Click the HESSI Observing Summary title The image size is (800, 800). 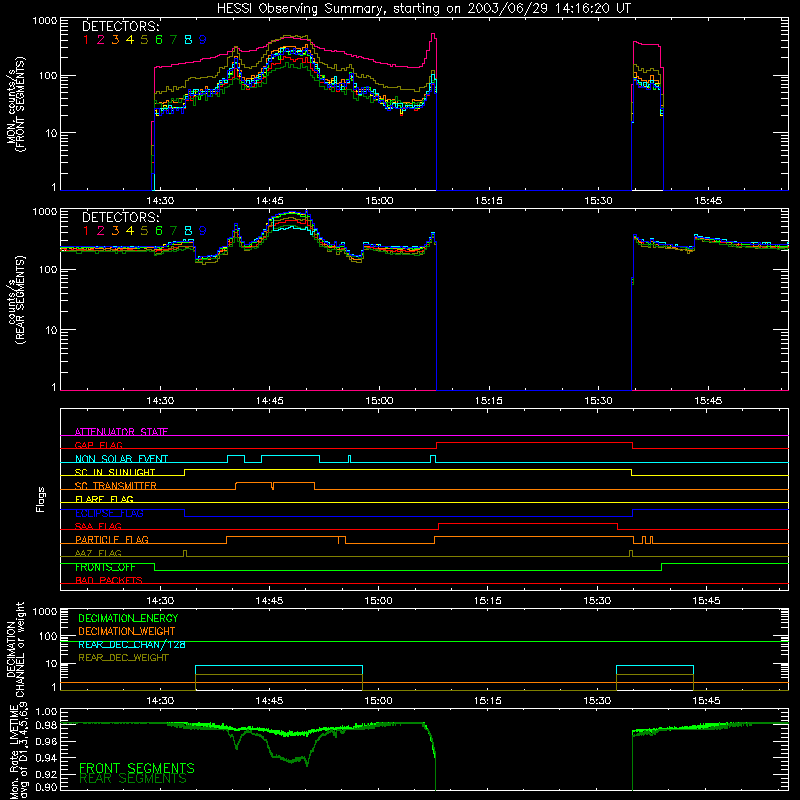[x=424, y=9]
